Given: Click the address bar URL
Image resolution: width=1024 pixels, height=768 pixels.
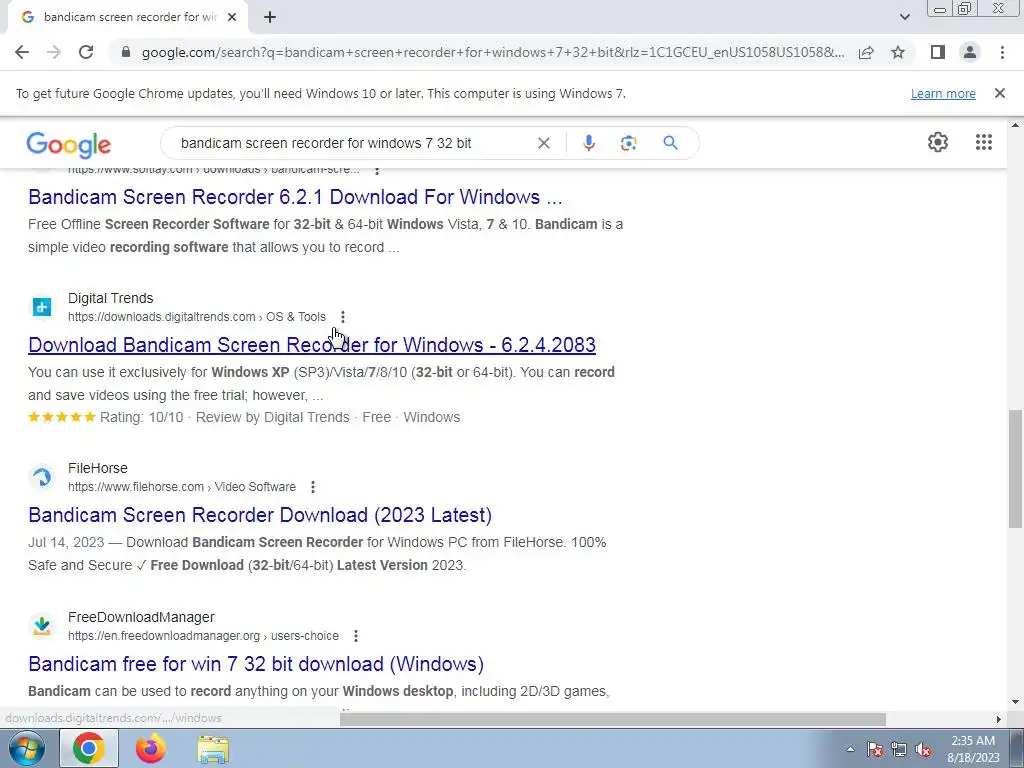Looking at the screenshot, I should click(x=493, y=52).
